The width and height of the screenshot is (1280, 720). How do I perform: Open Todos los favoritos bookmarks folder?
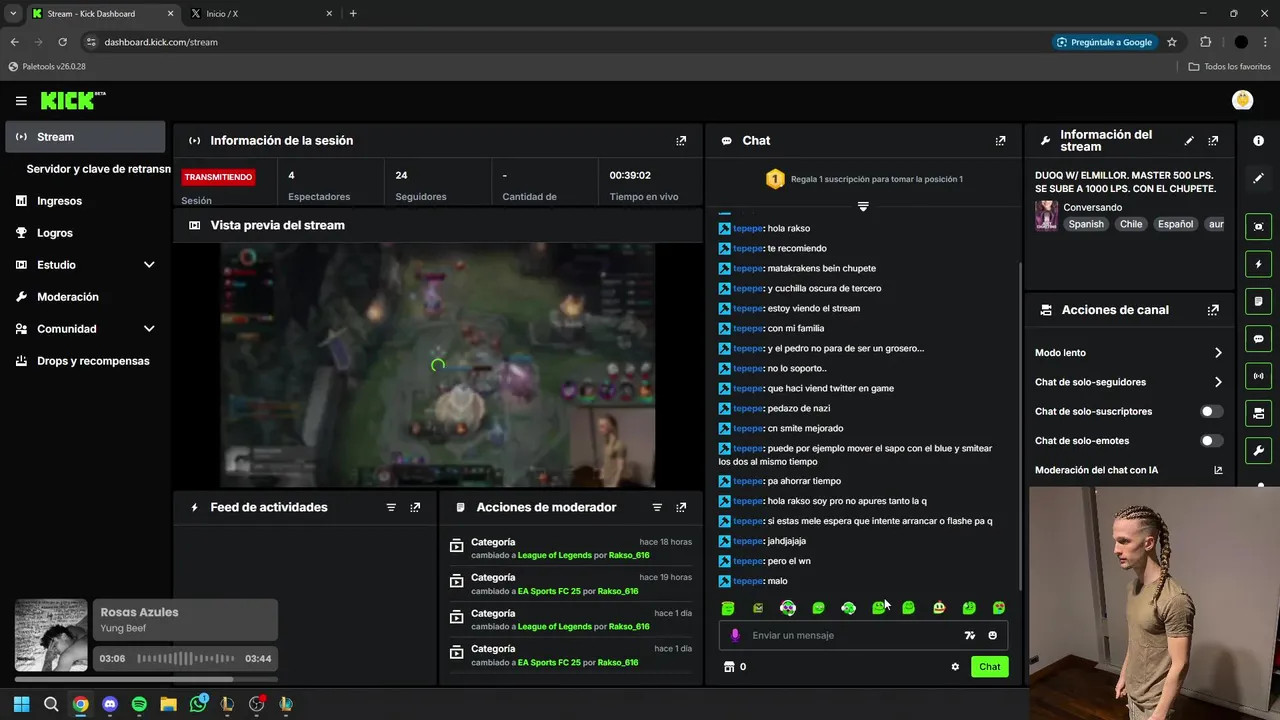pyautogui.click(x=1229, y=67)
